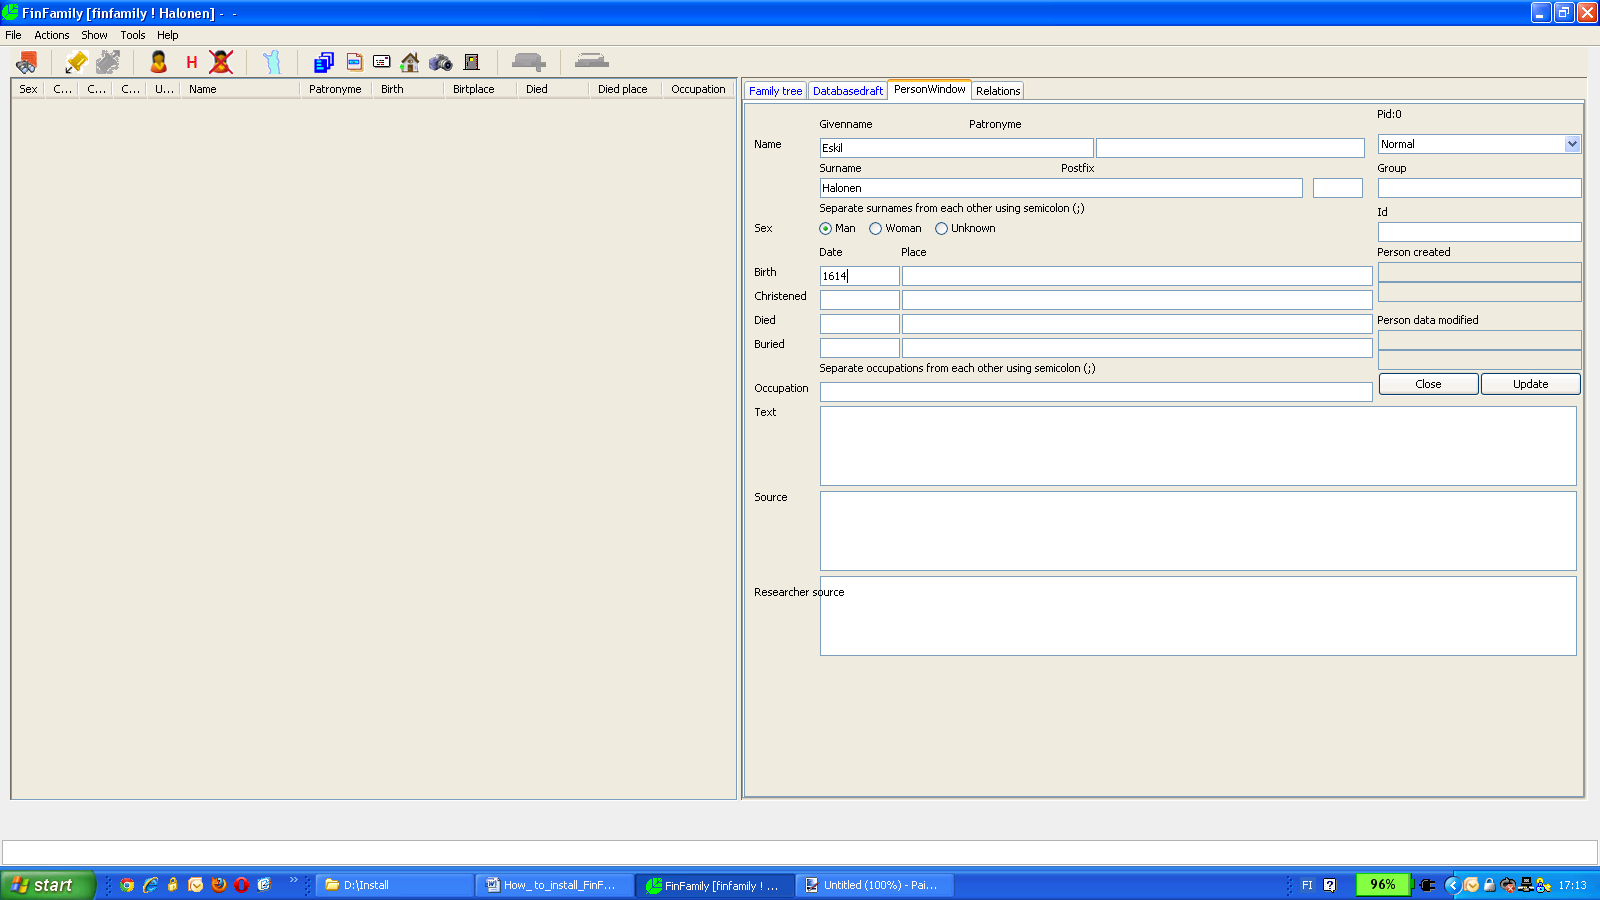The width and height of the screenshot is (1600, 900).
Task: Open the Tools menu
Action: click(133, 35)
